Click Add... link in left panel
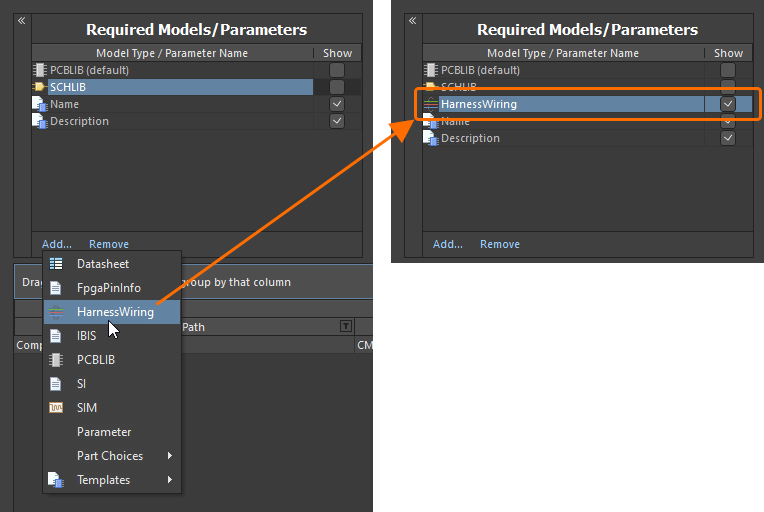The height and width of the screenshot is (512, 764). pos(57,244)
